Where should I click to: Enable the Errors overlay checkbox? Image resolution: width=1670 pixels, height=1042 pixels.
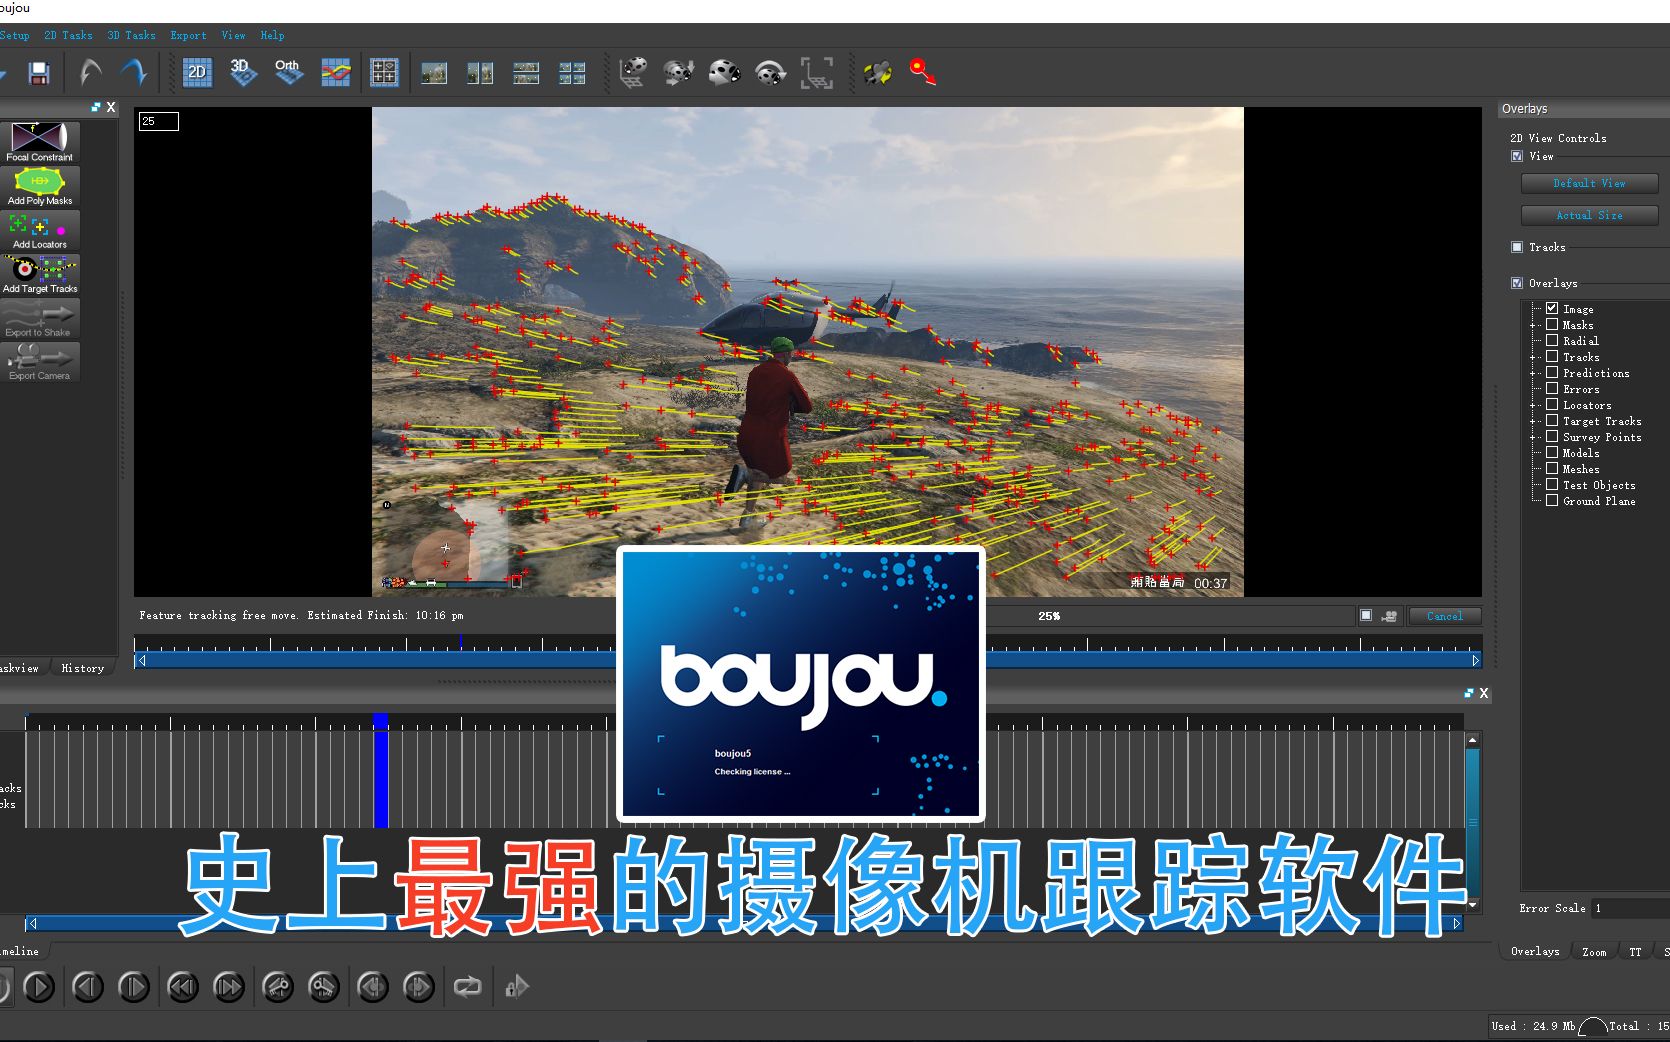pyautogui.click(x=1552, y=388)
